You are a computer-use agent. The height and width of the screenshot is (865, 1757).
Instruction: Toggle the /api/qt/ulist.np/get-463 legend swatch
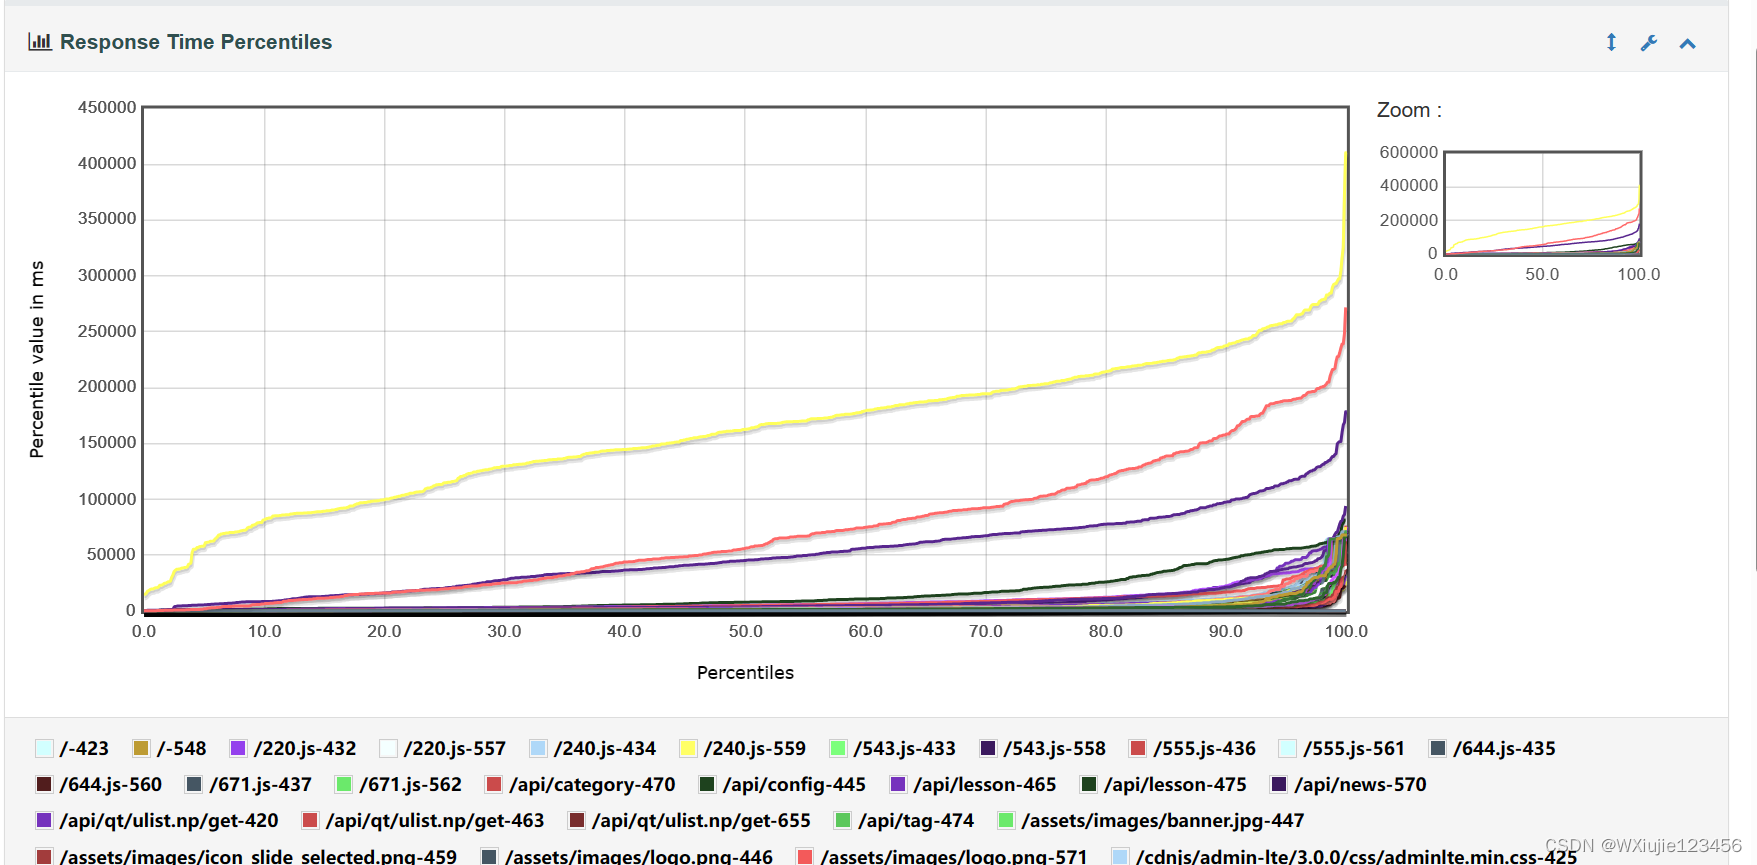[x=310, y=821]
